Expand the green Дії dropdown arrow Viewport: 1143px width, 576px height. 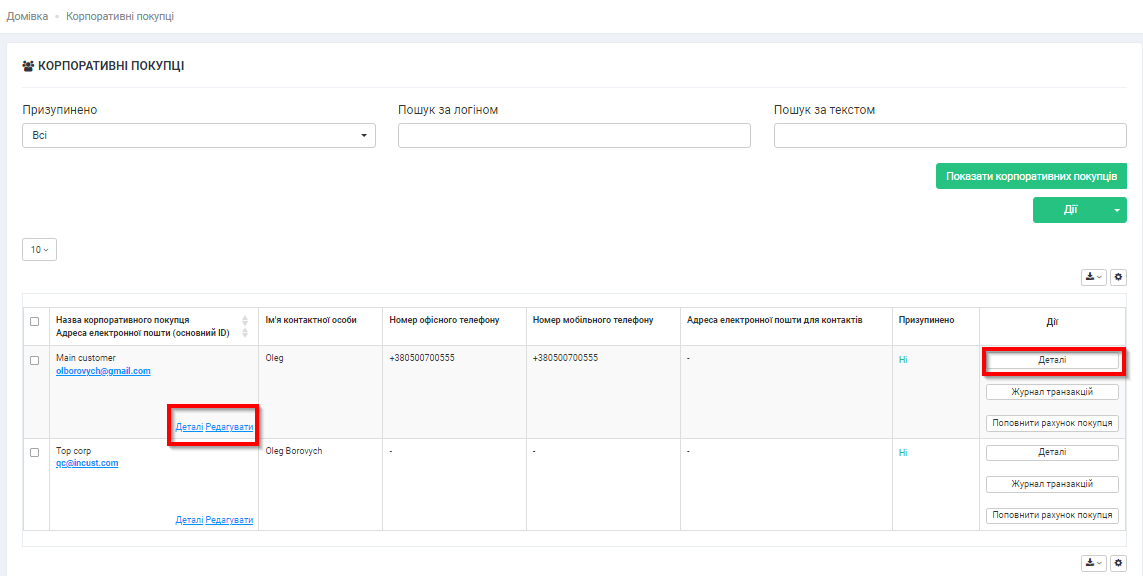1116,210
